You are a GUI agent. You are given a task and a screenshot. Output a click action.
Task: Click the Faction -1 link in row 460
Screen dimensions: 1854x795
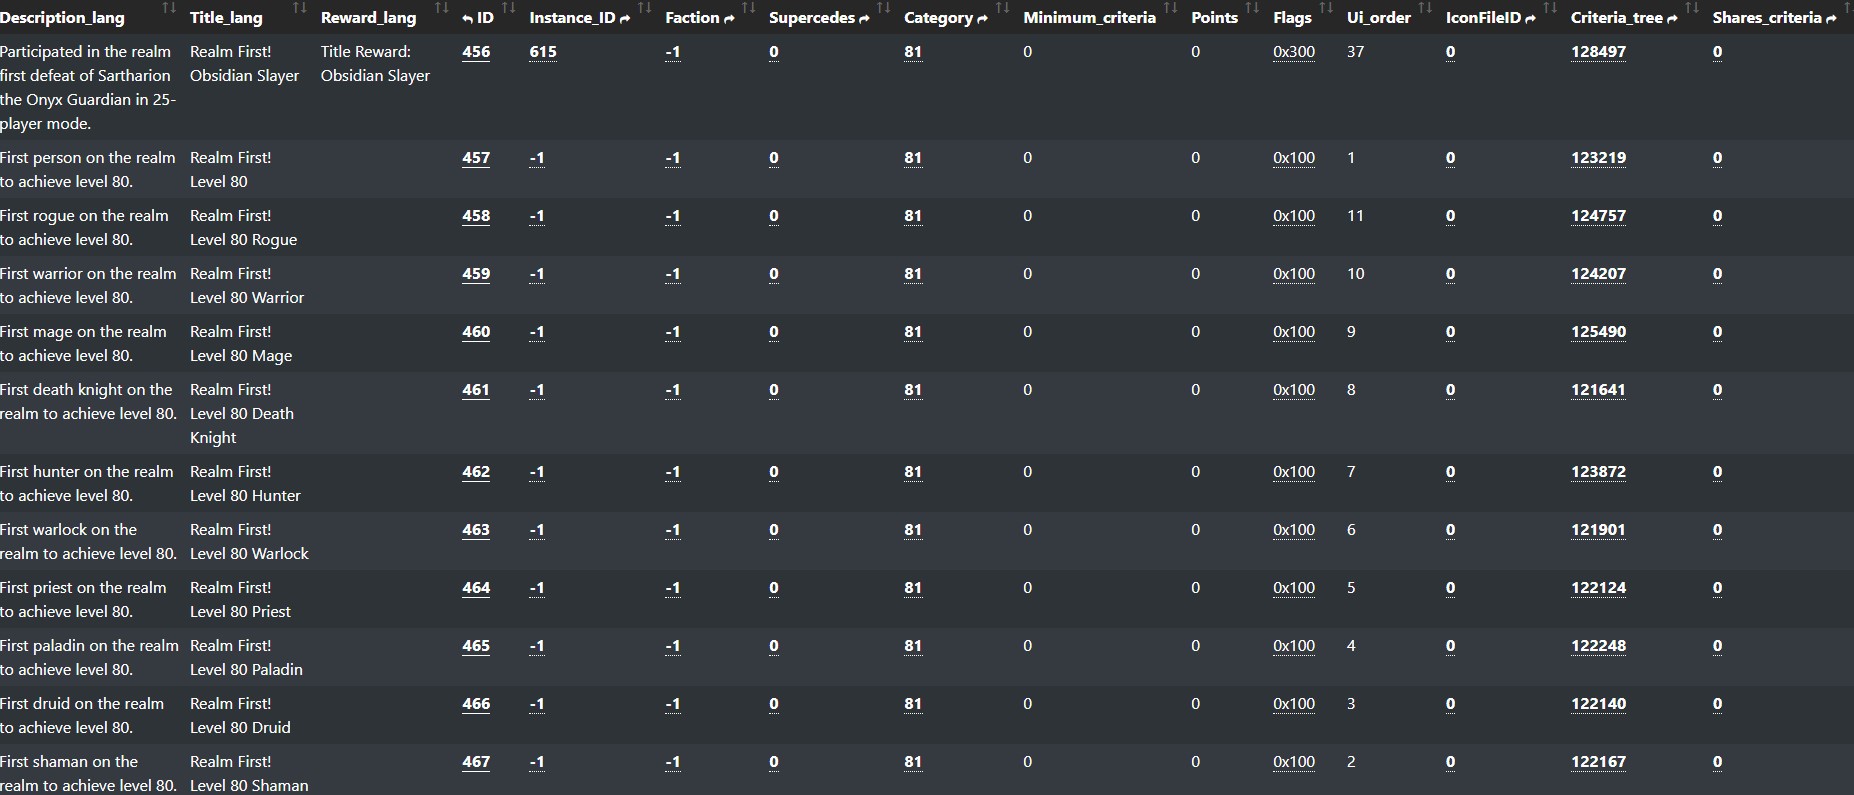[x=673, y=332]
